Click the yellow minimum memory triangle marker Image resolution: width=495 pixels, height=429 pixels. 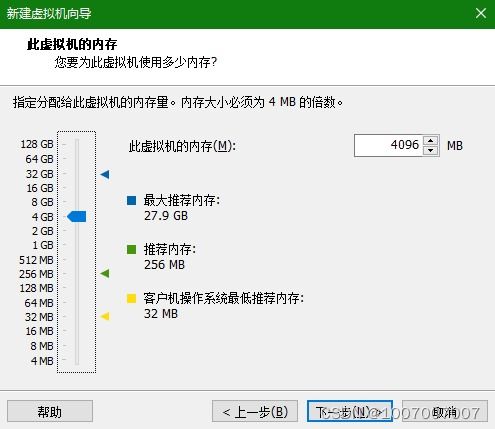105,316
